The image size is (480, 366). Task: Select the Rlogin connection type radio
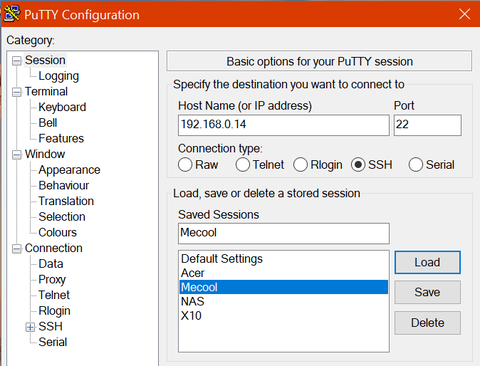pyautogui.click(x=300, y=165)
